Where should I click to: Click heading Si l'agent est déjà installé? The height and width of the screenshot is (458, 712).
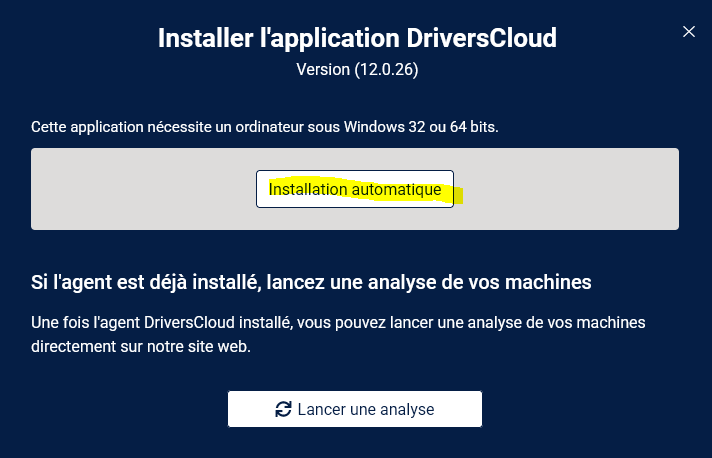click(311, 282)
